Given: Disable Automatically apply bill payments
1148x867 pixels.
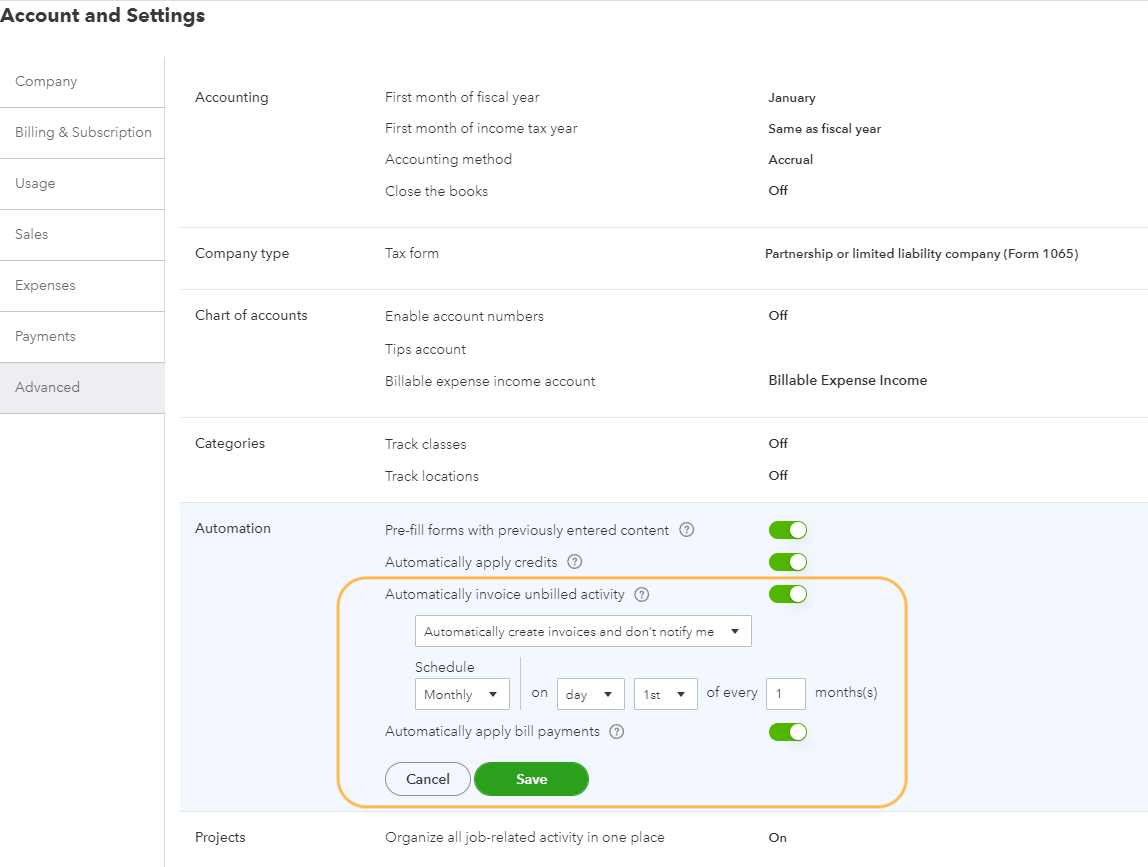Looking at the screenshot, I should 787,731.
